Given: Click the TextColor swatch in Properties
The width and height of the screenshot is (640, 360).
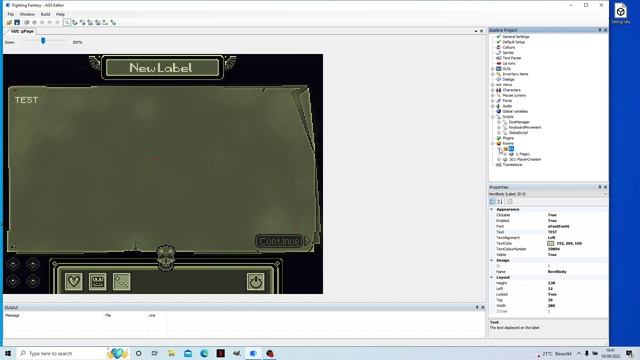Looking at the screenshot, I should coord(551,243).
